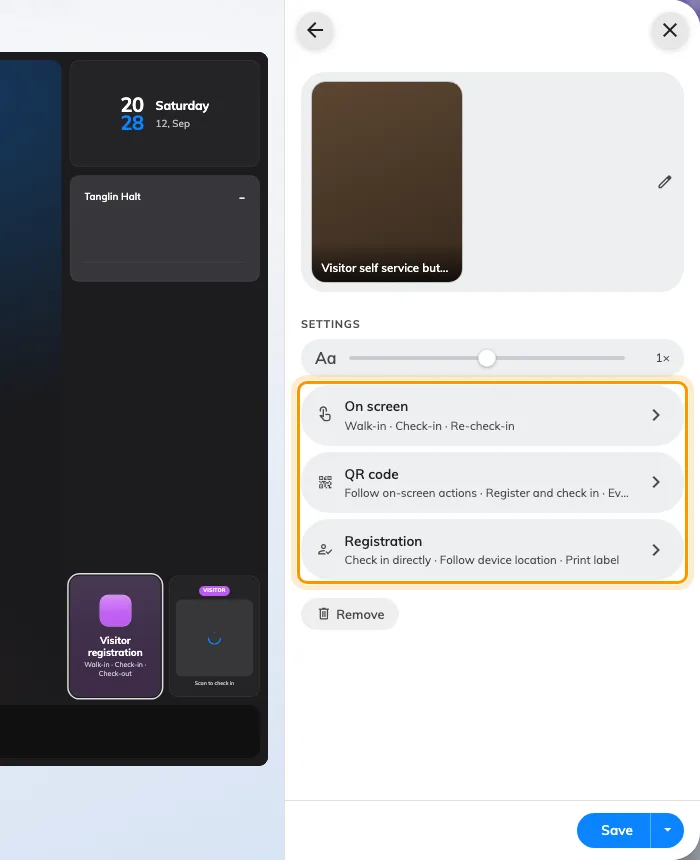Close the settings panel
Image resolution: width=700 pixels, height=860 pixels.
pyautogui.click(x=669, y=30)
